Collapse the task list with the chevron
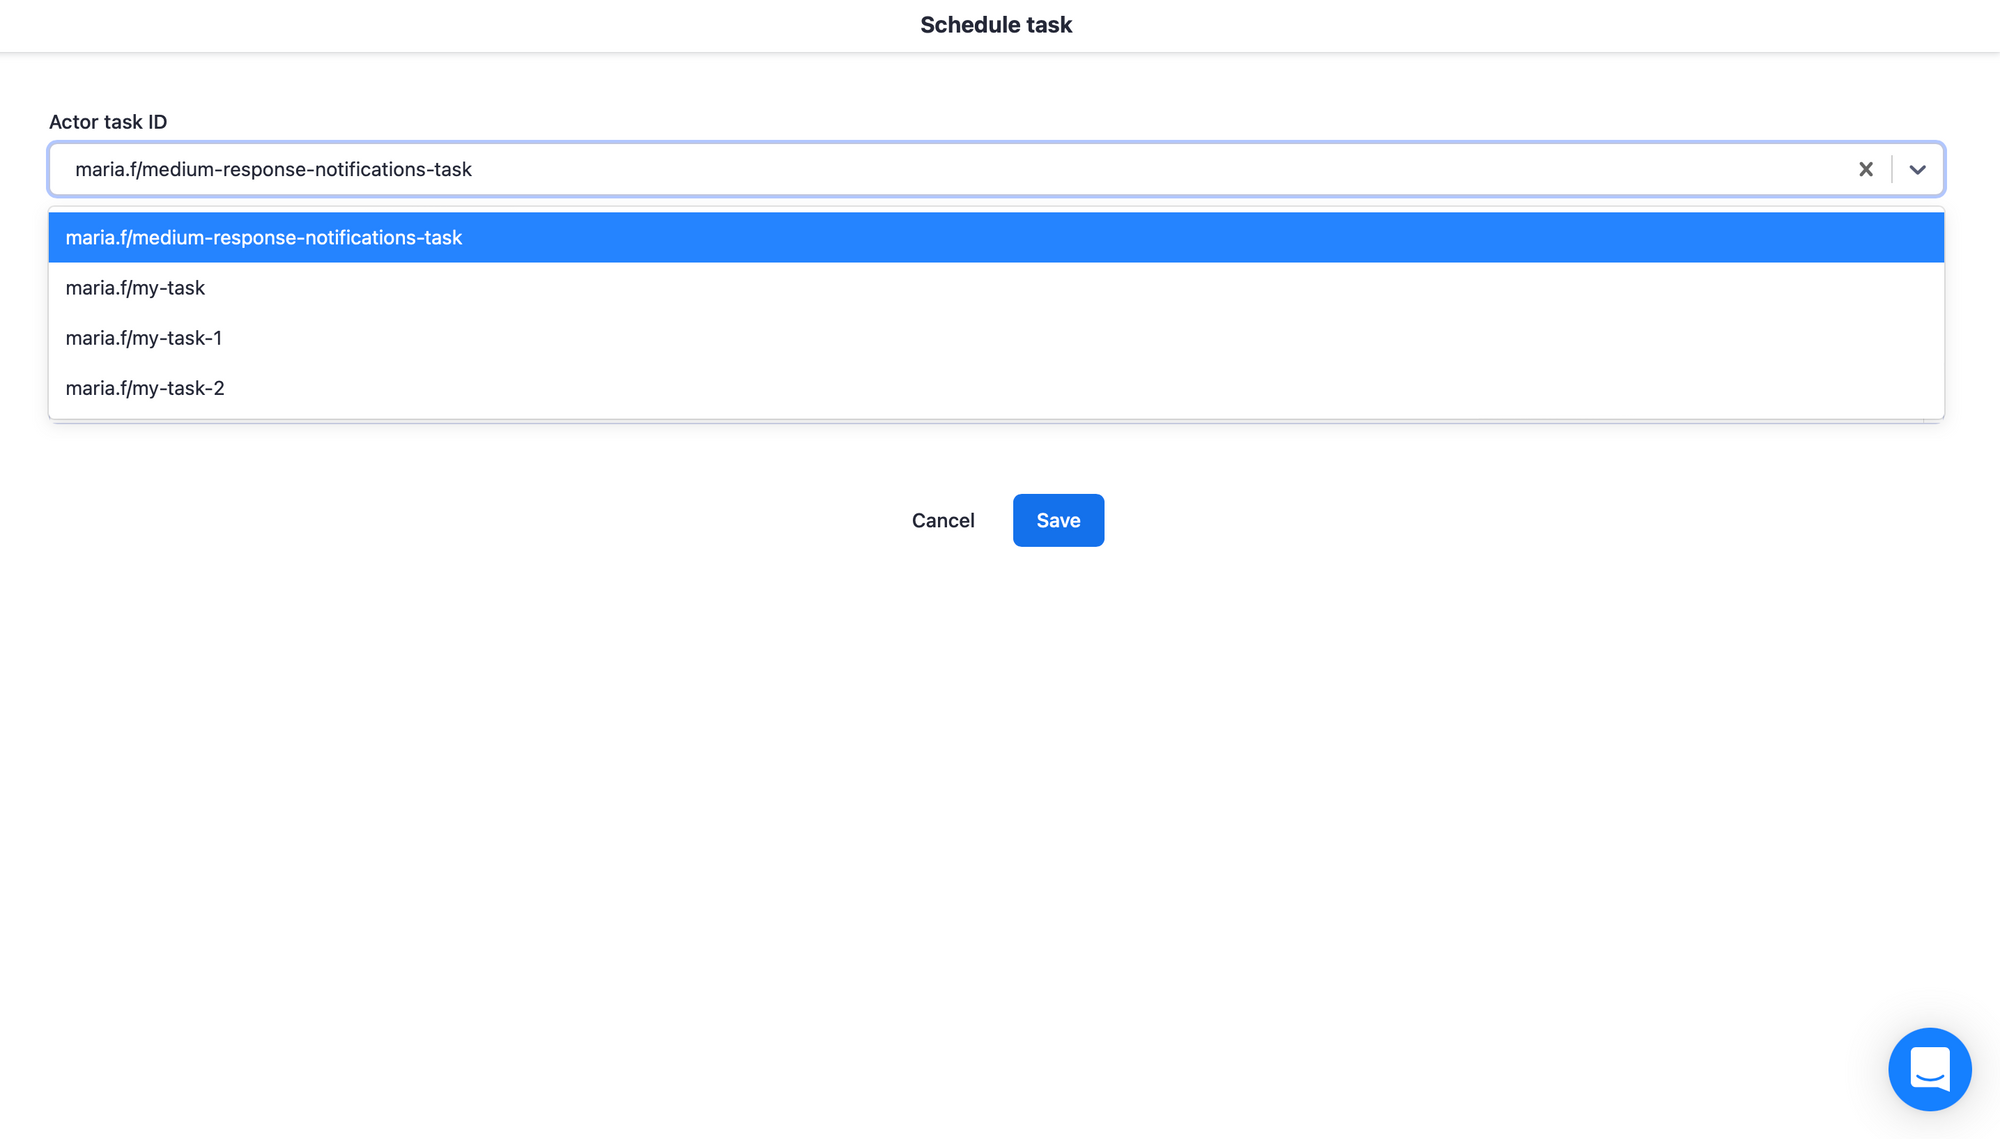Viewport: 2000px width, 1139px height. click(1917, 169)
